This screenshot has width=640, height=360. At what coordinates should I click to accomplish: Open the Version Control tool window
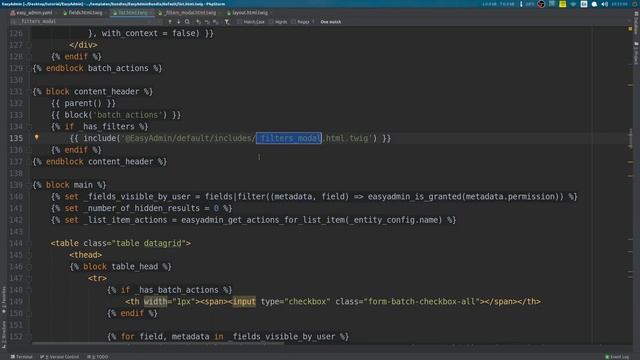[60, 357]
